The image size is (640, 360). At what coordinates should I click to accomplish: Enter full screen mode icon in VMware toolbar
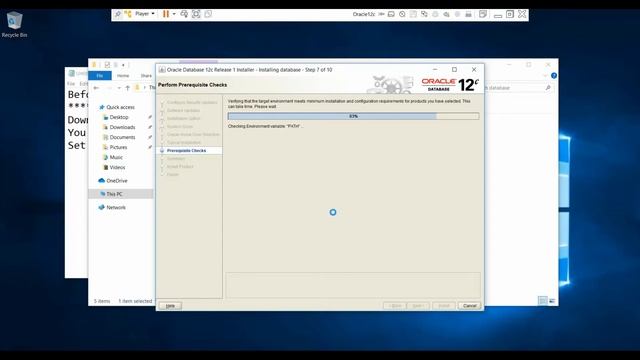pos(196,14)
